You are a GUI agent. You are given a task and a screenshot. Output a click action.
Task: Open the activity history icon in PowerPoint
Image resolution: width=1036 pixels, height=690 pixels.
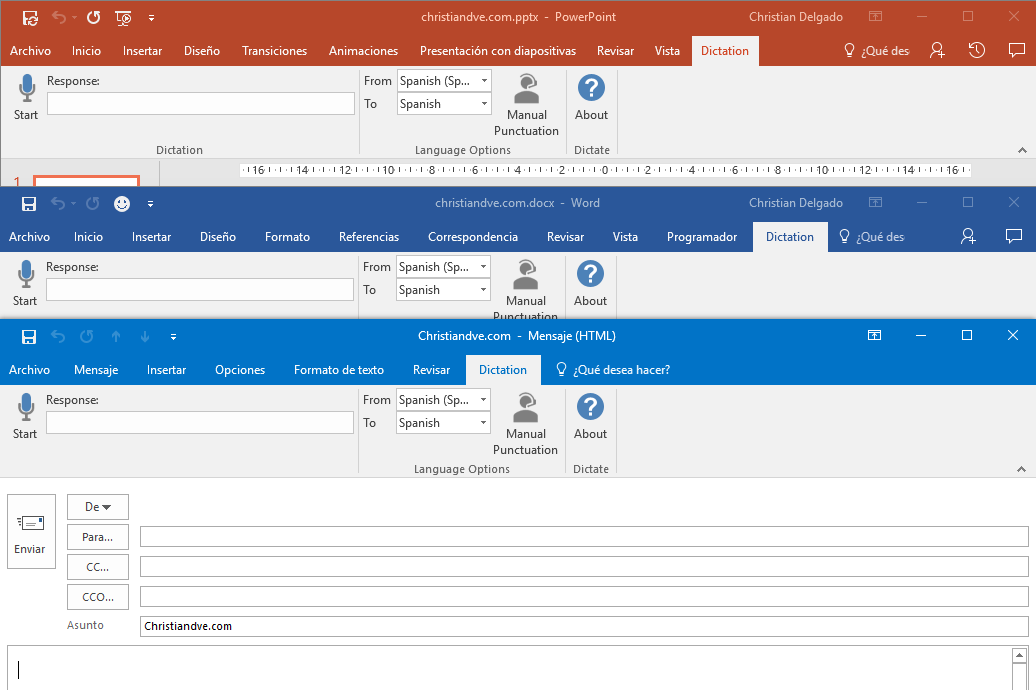coord(977,50)
